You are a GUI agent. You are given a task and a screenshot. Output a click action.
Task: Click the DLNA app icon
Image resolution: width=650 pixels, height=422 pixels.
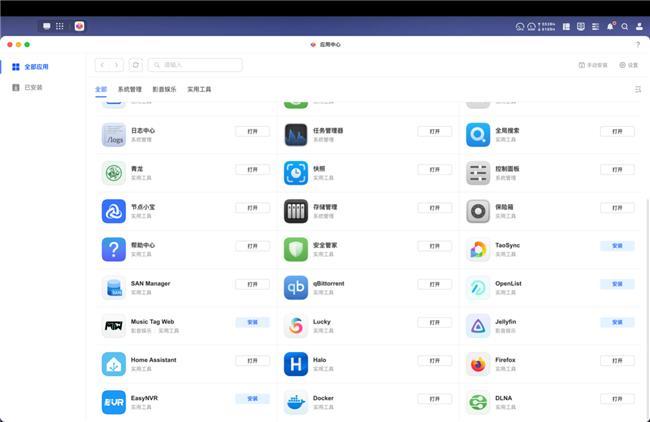pos(478,402)
